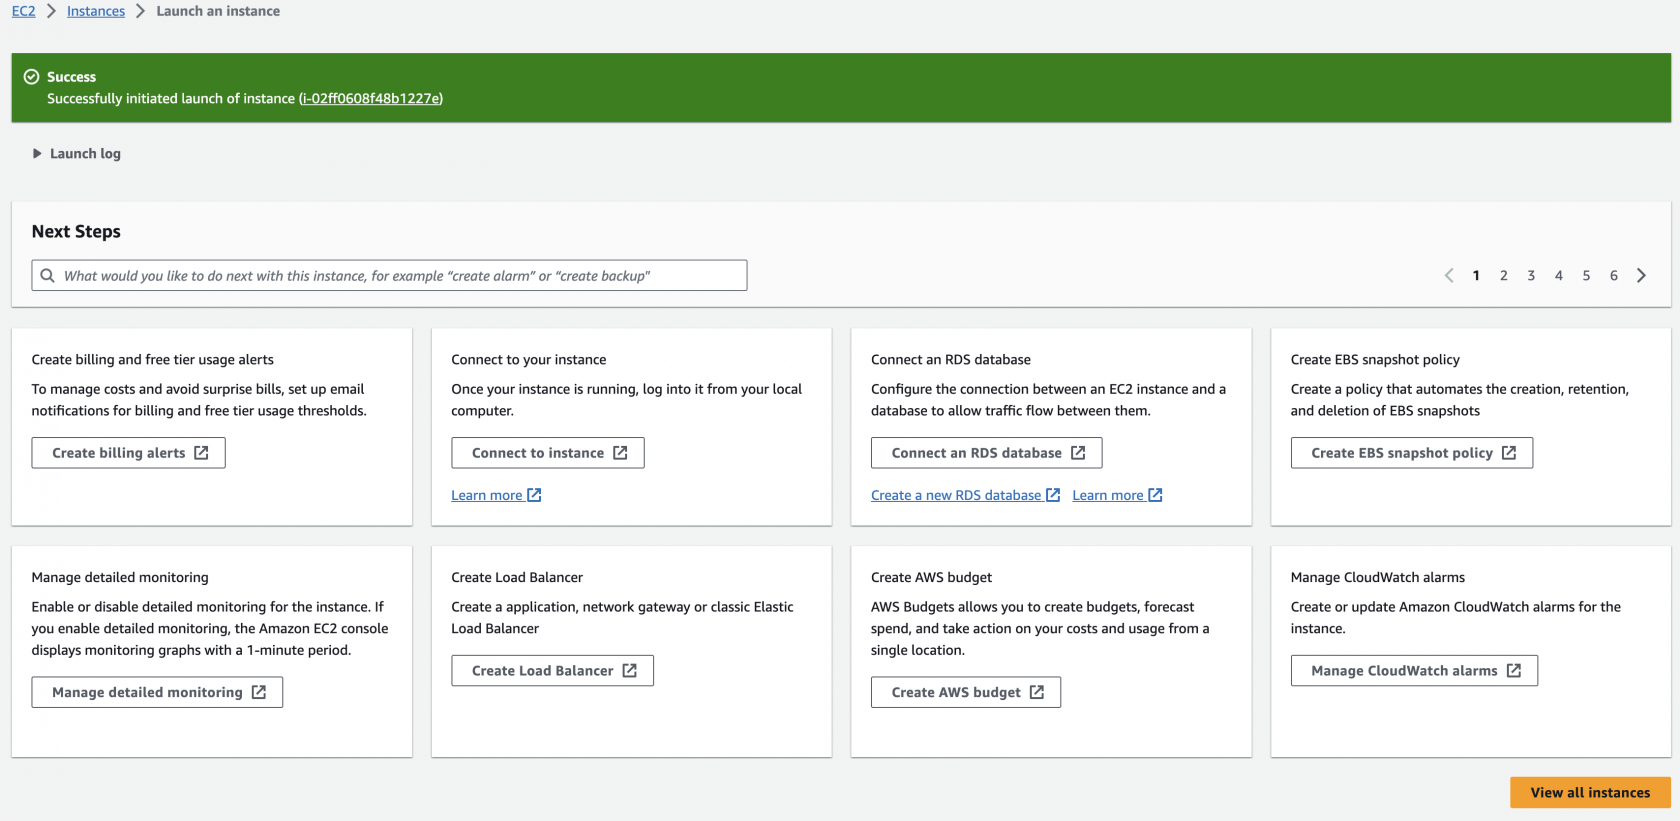This screenshot has height=821, width=1680.
Task: Go to next page using right chevron
Action: point(1641,276)
